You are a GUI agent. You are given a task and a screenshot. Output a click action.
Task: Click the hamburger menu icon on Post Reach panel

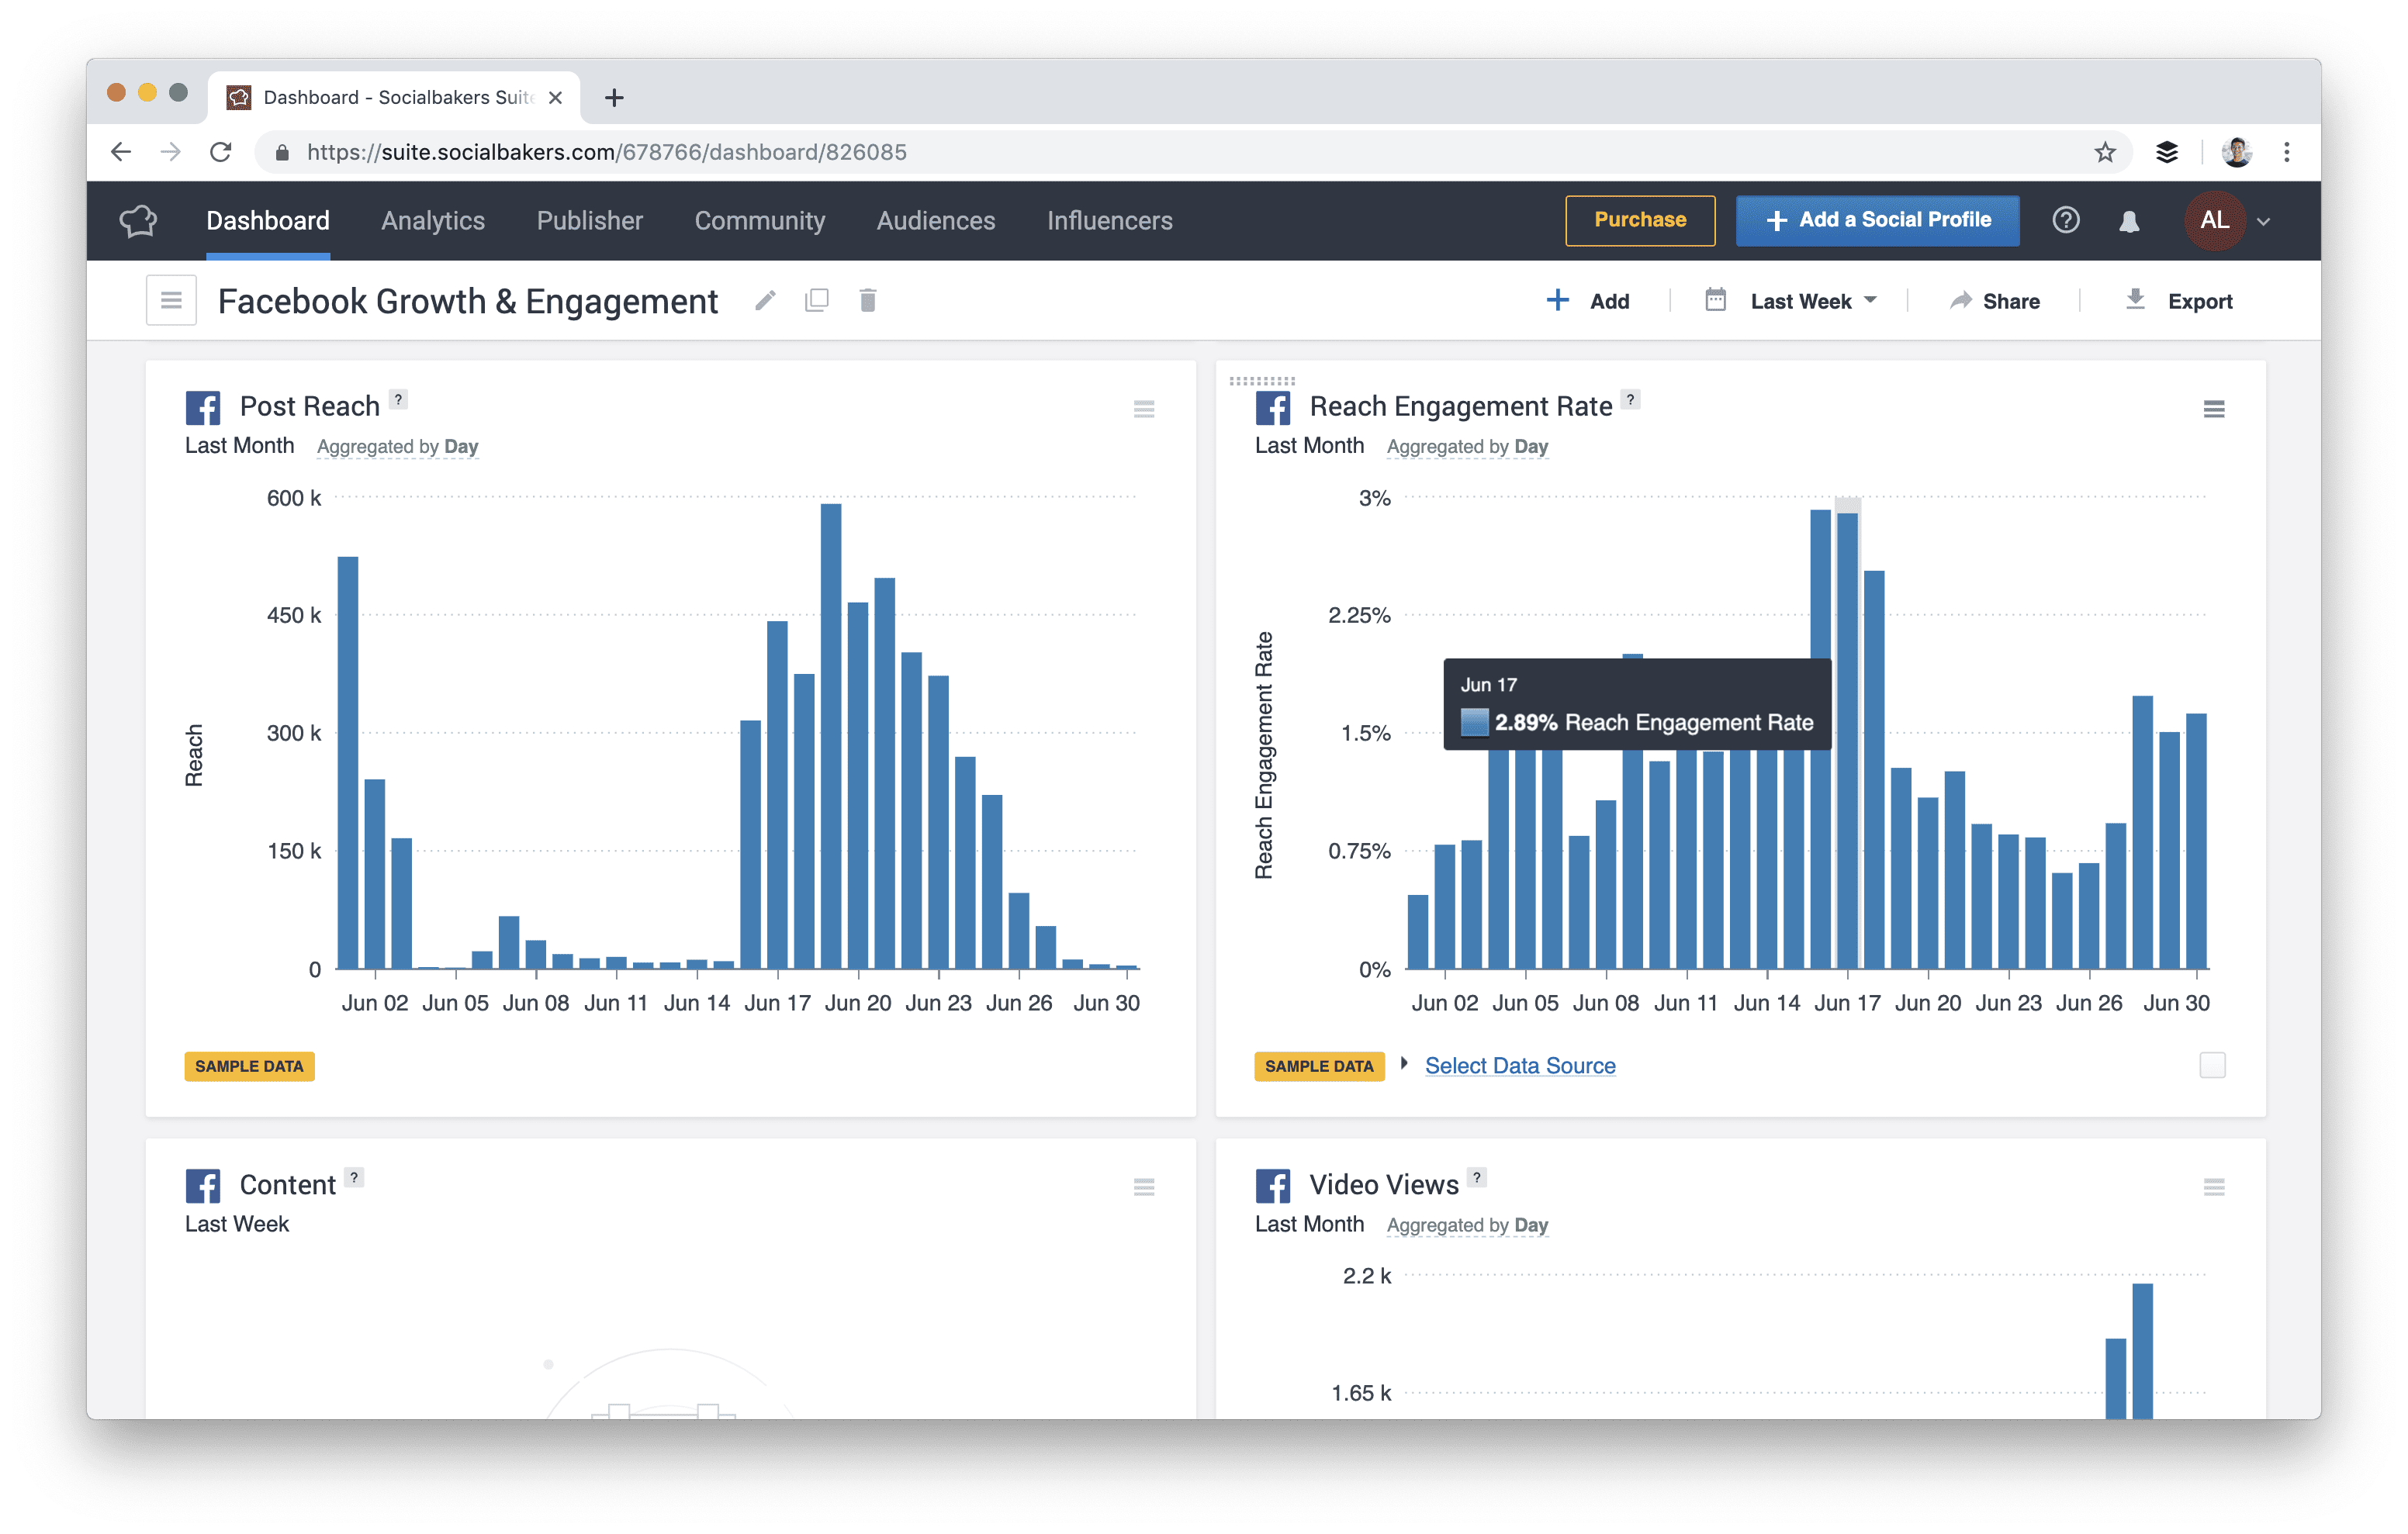pos(1144,409)
